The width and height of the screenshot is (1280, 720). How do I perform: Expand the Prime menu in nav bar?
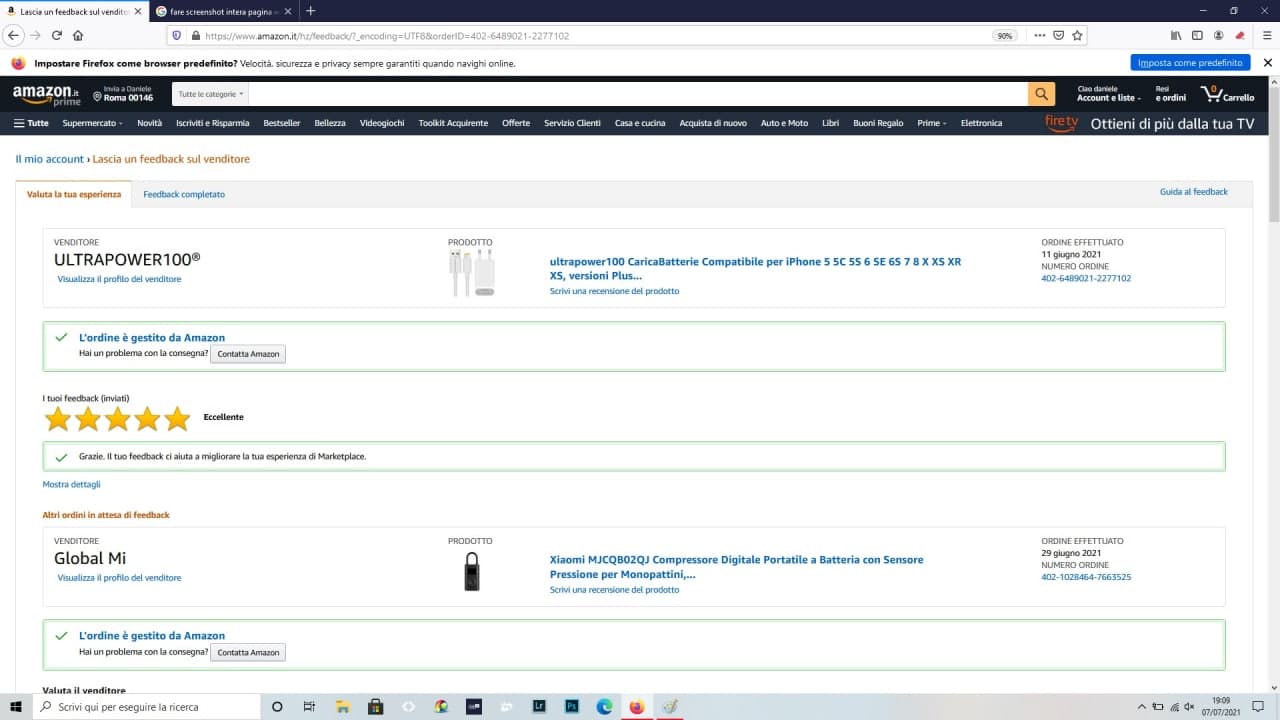932,123
